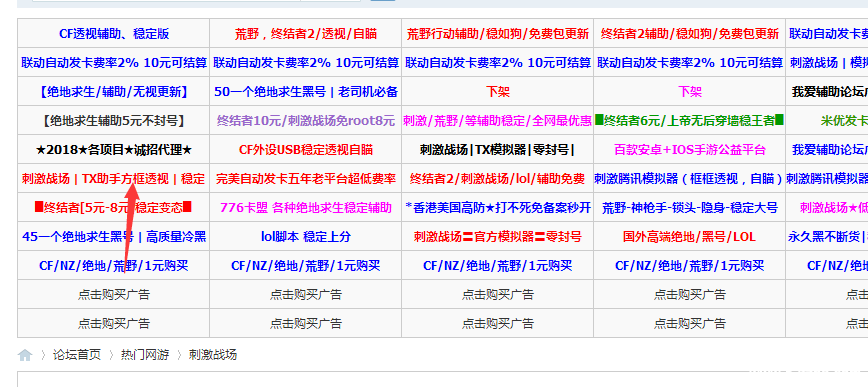868x387 pixels.
Task: Open 50一个绝地求生黑号 | 老司机必备 link
Action: coord(306,92)
